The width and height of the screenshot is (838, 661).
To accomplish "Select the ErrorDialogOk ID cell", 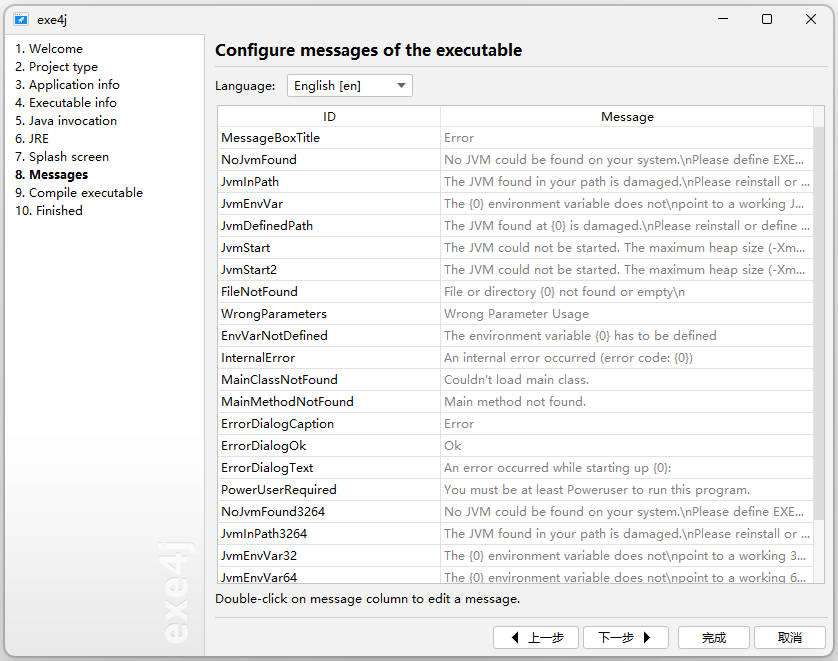I will tap(329, 446).
